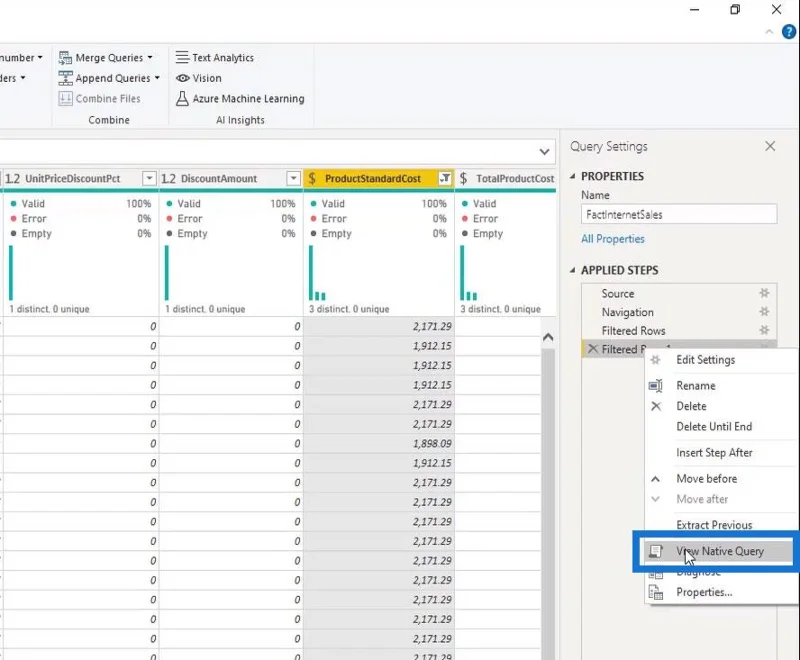800x660 pixels.
Task: Click the Edit Settings gear icon in the menu
Action: coord(656,360)
